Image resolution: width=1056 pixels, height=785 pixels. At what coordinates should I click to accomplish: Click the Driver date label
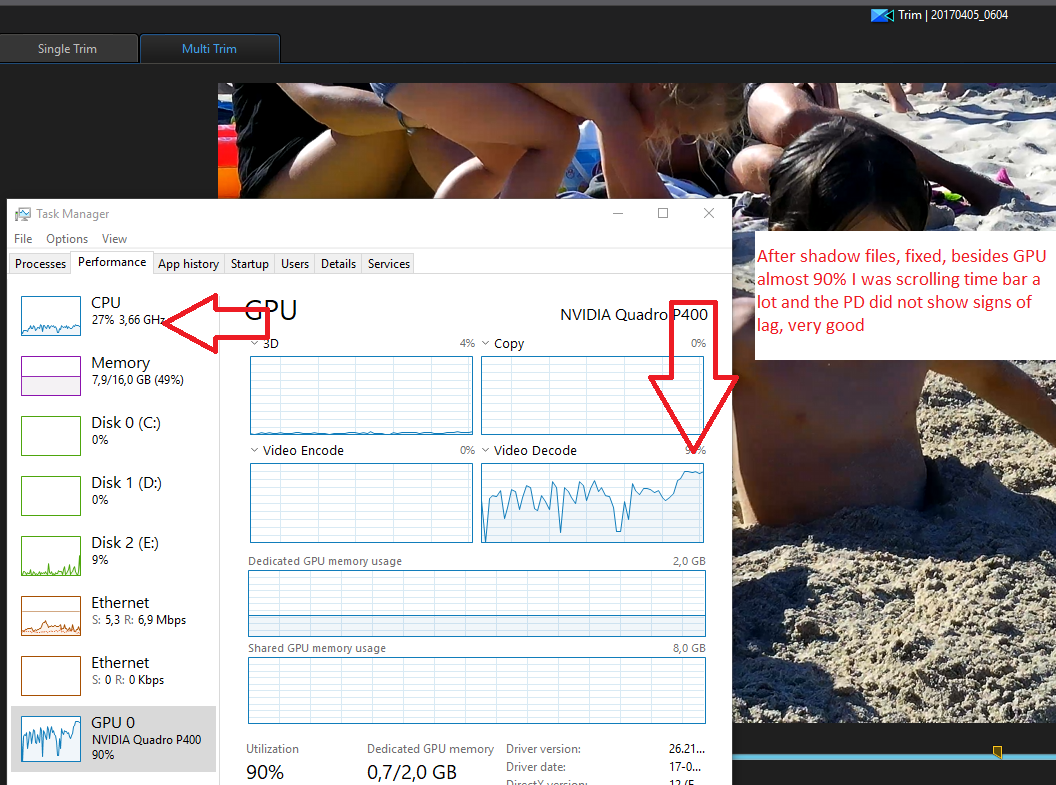[x=536, y=767]
